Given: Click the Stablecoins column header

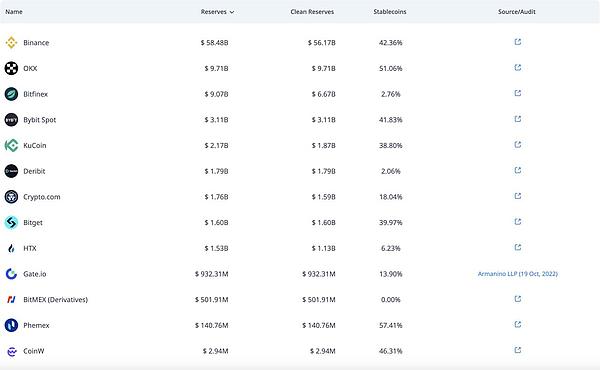Looking at the screenshot, I should (x=390, y=12).
